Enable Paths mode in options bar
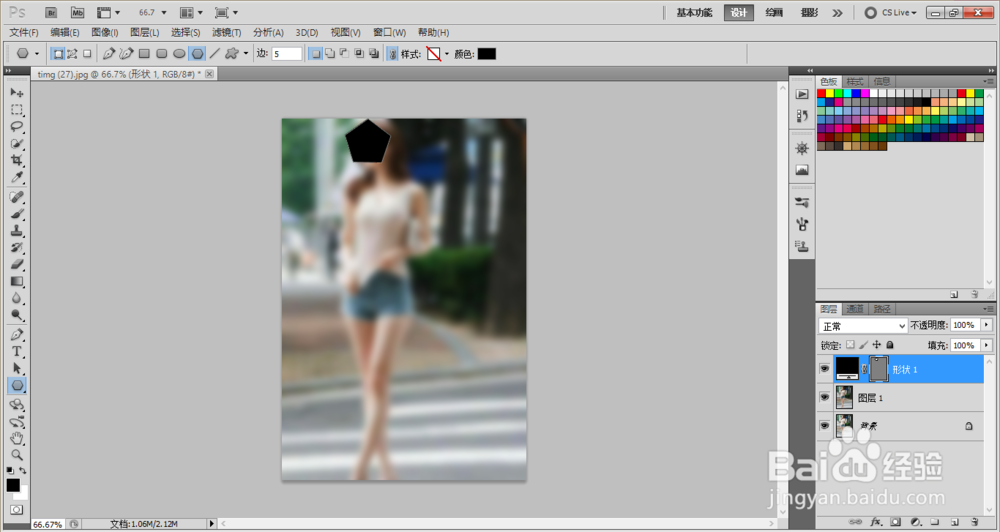 point(73,54)
